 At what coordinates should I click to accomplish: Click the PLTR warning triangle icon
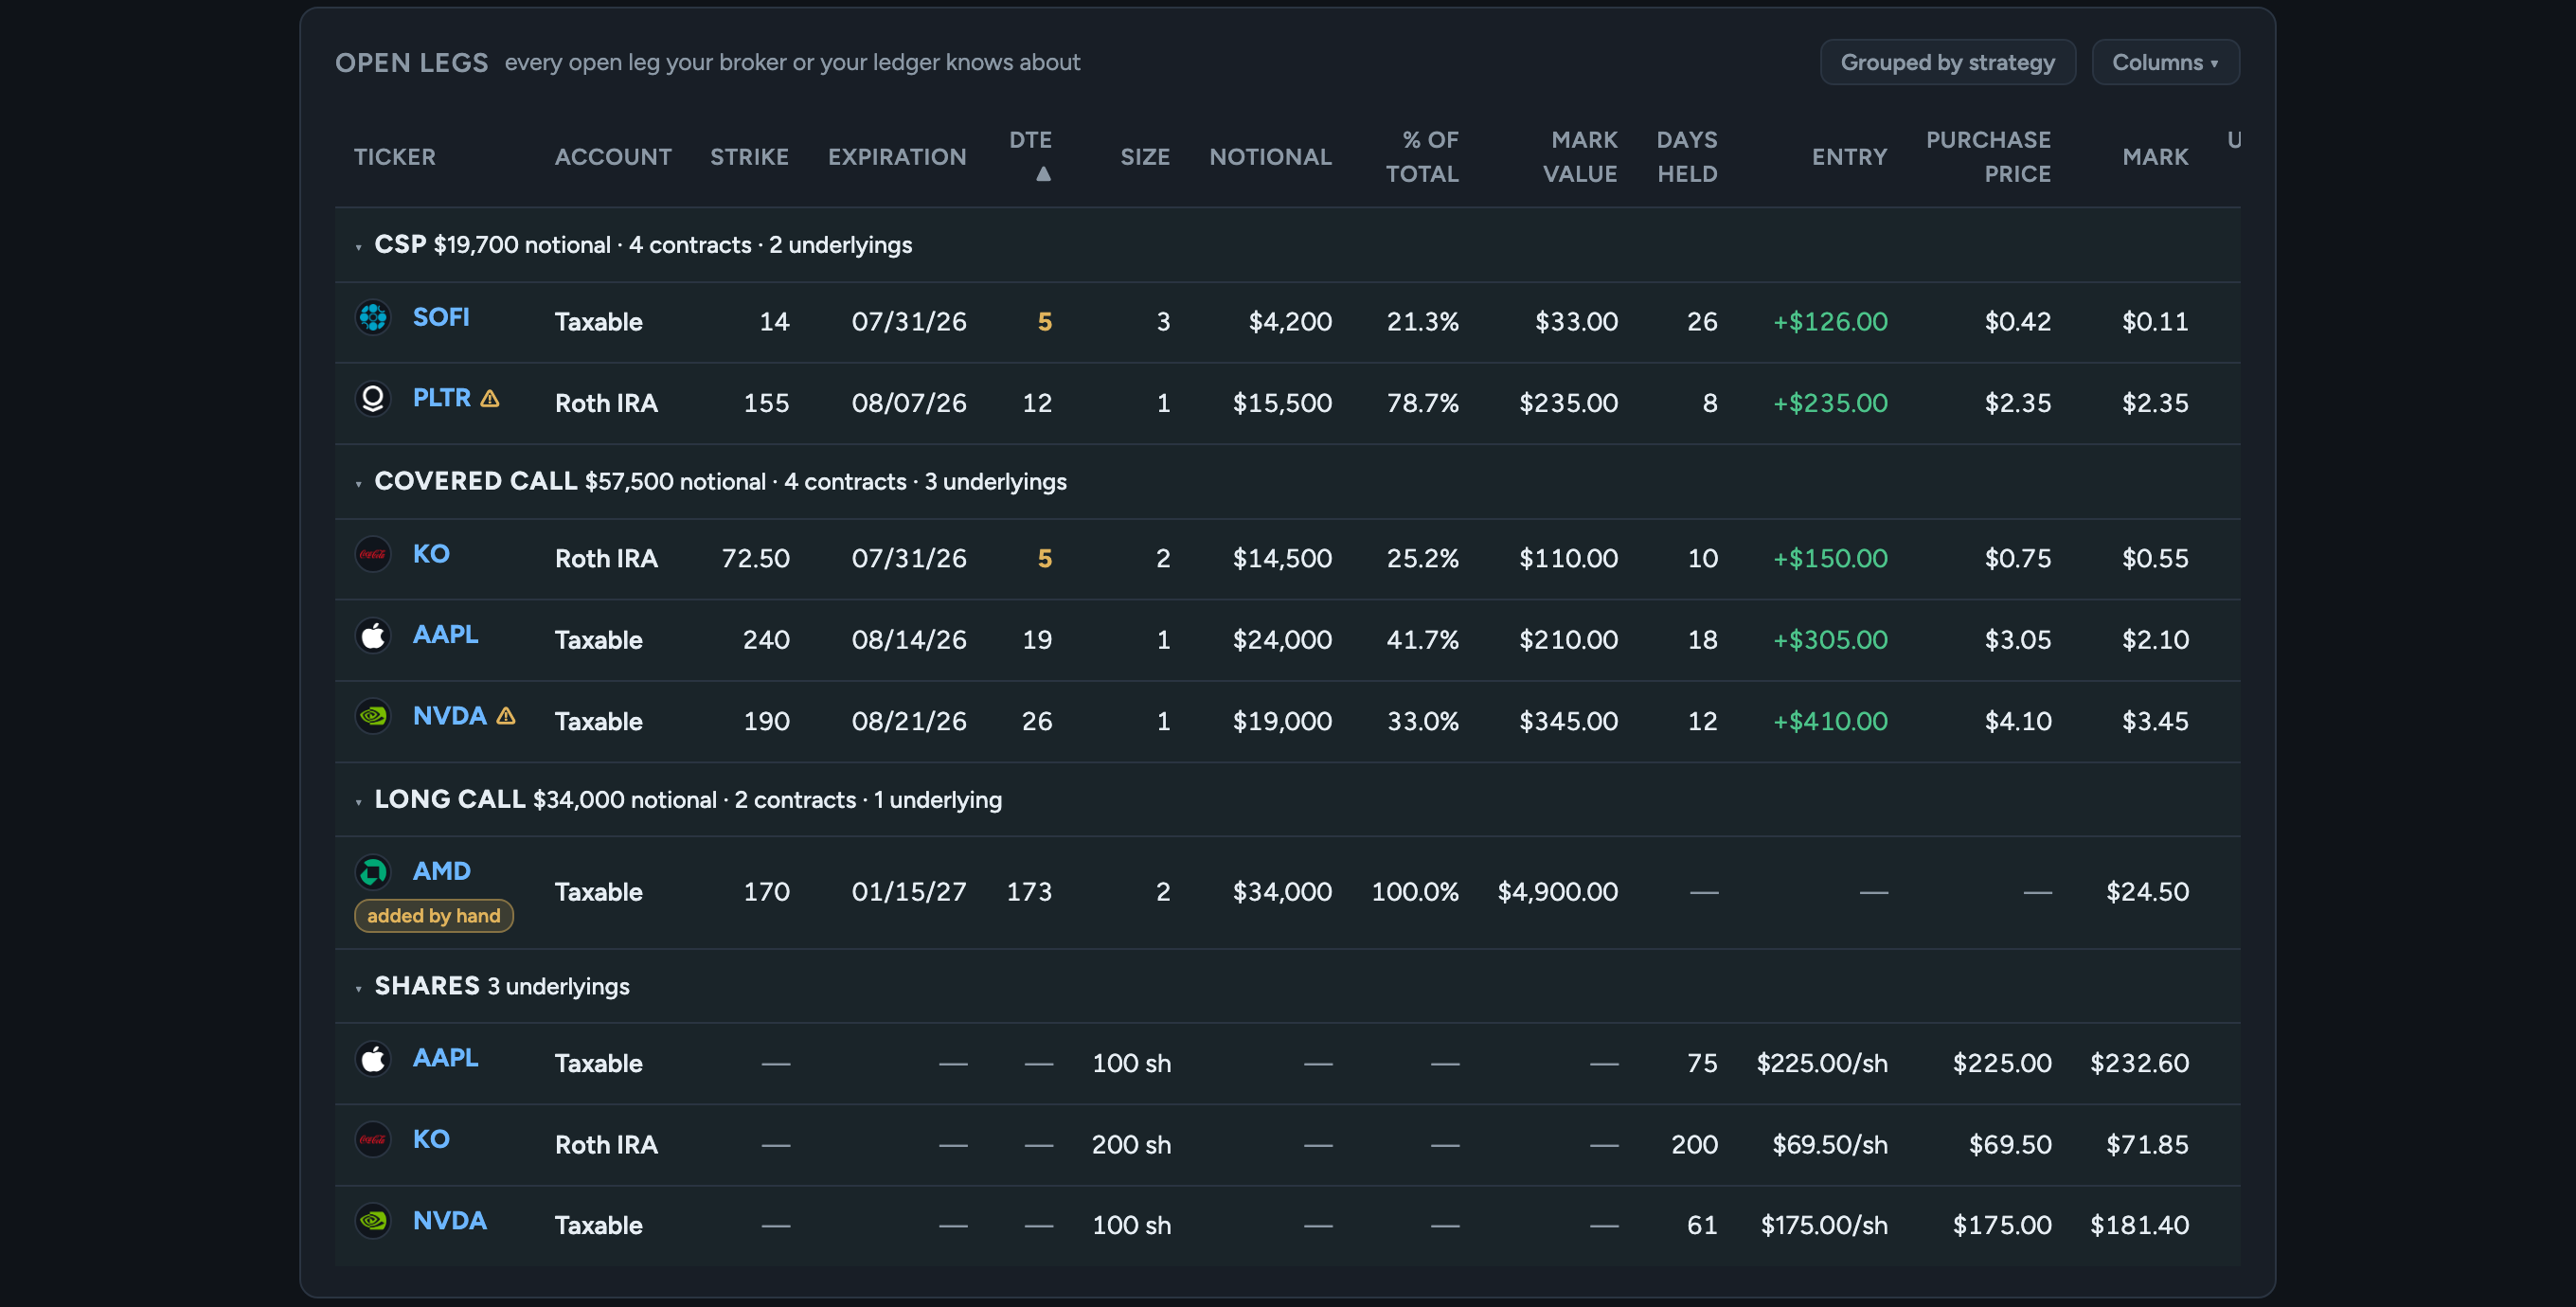[x=490, y=399]
